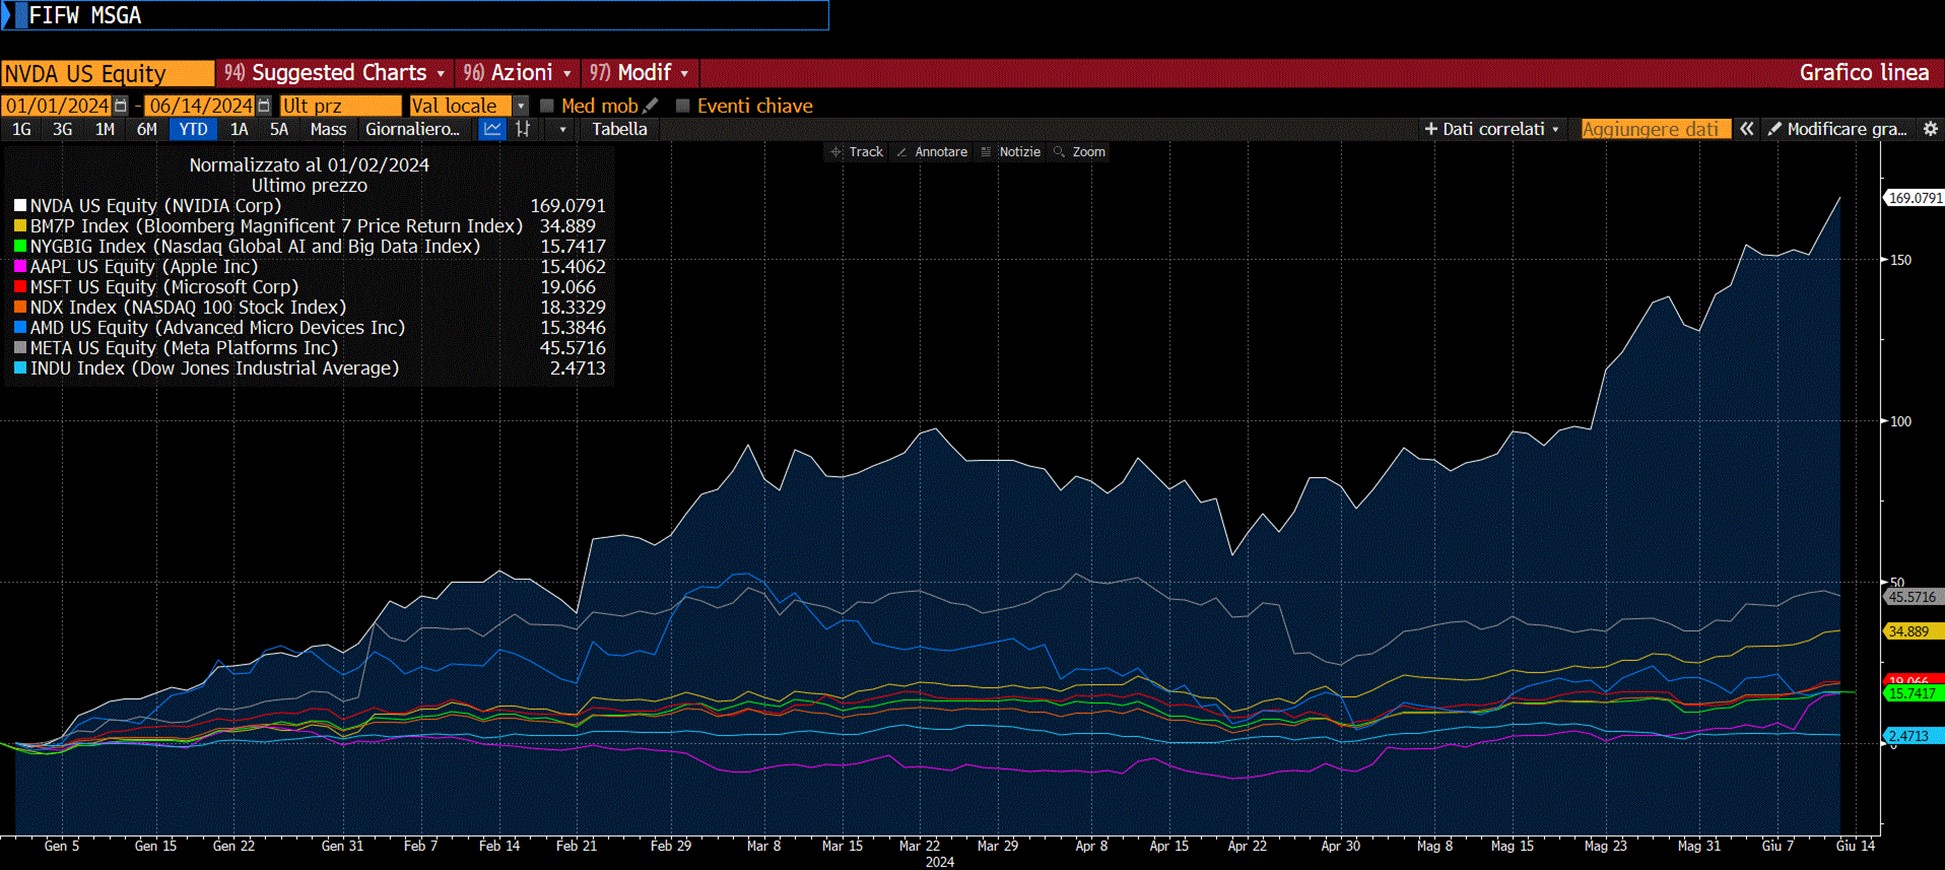This screenshot has width=1945, height=870.
Task: Click the blue command prompt arrow
Action: pos(8,15)
